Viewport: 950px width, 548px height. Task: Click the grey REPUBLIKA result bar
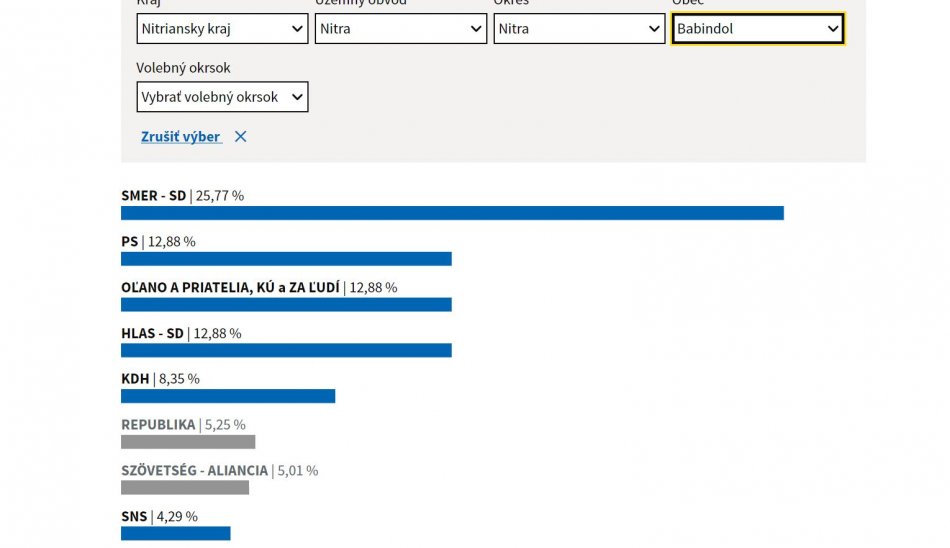click(x=188, y=442)
